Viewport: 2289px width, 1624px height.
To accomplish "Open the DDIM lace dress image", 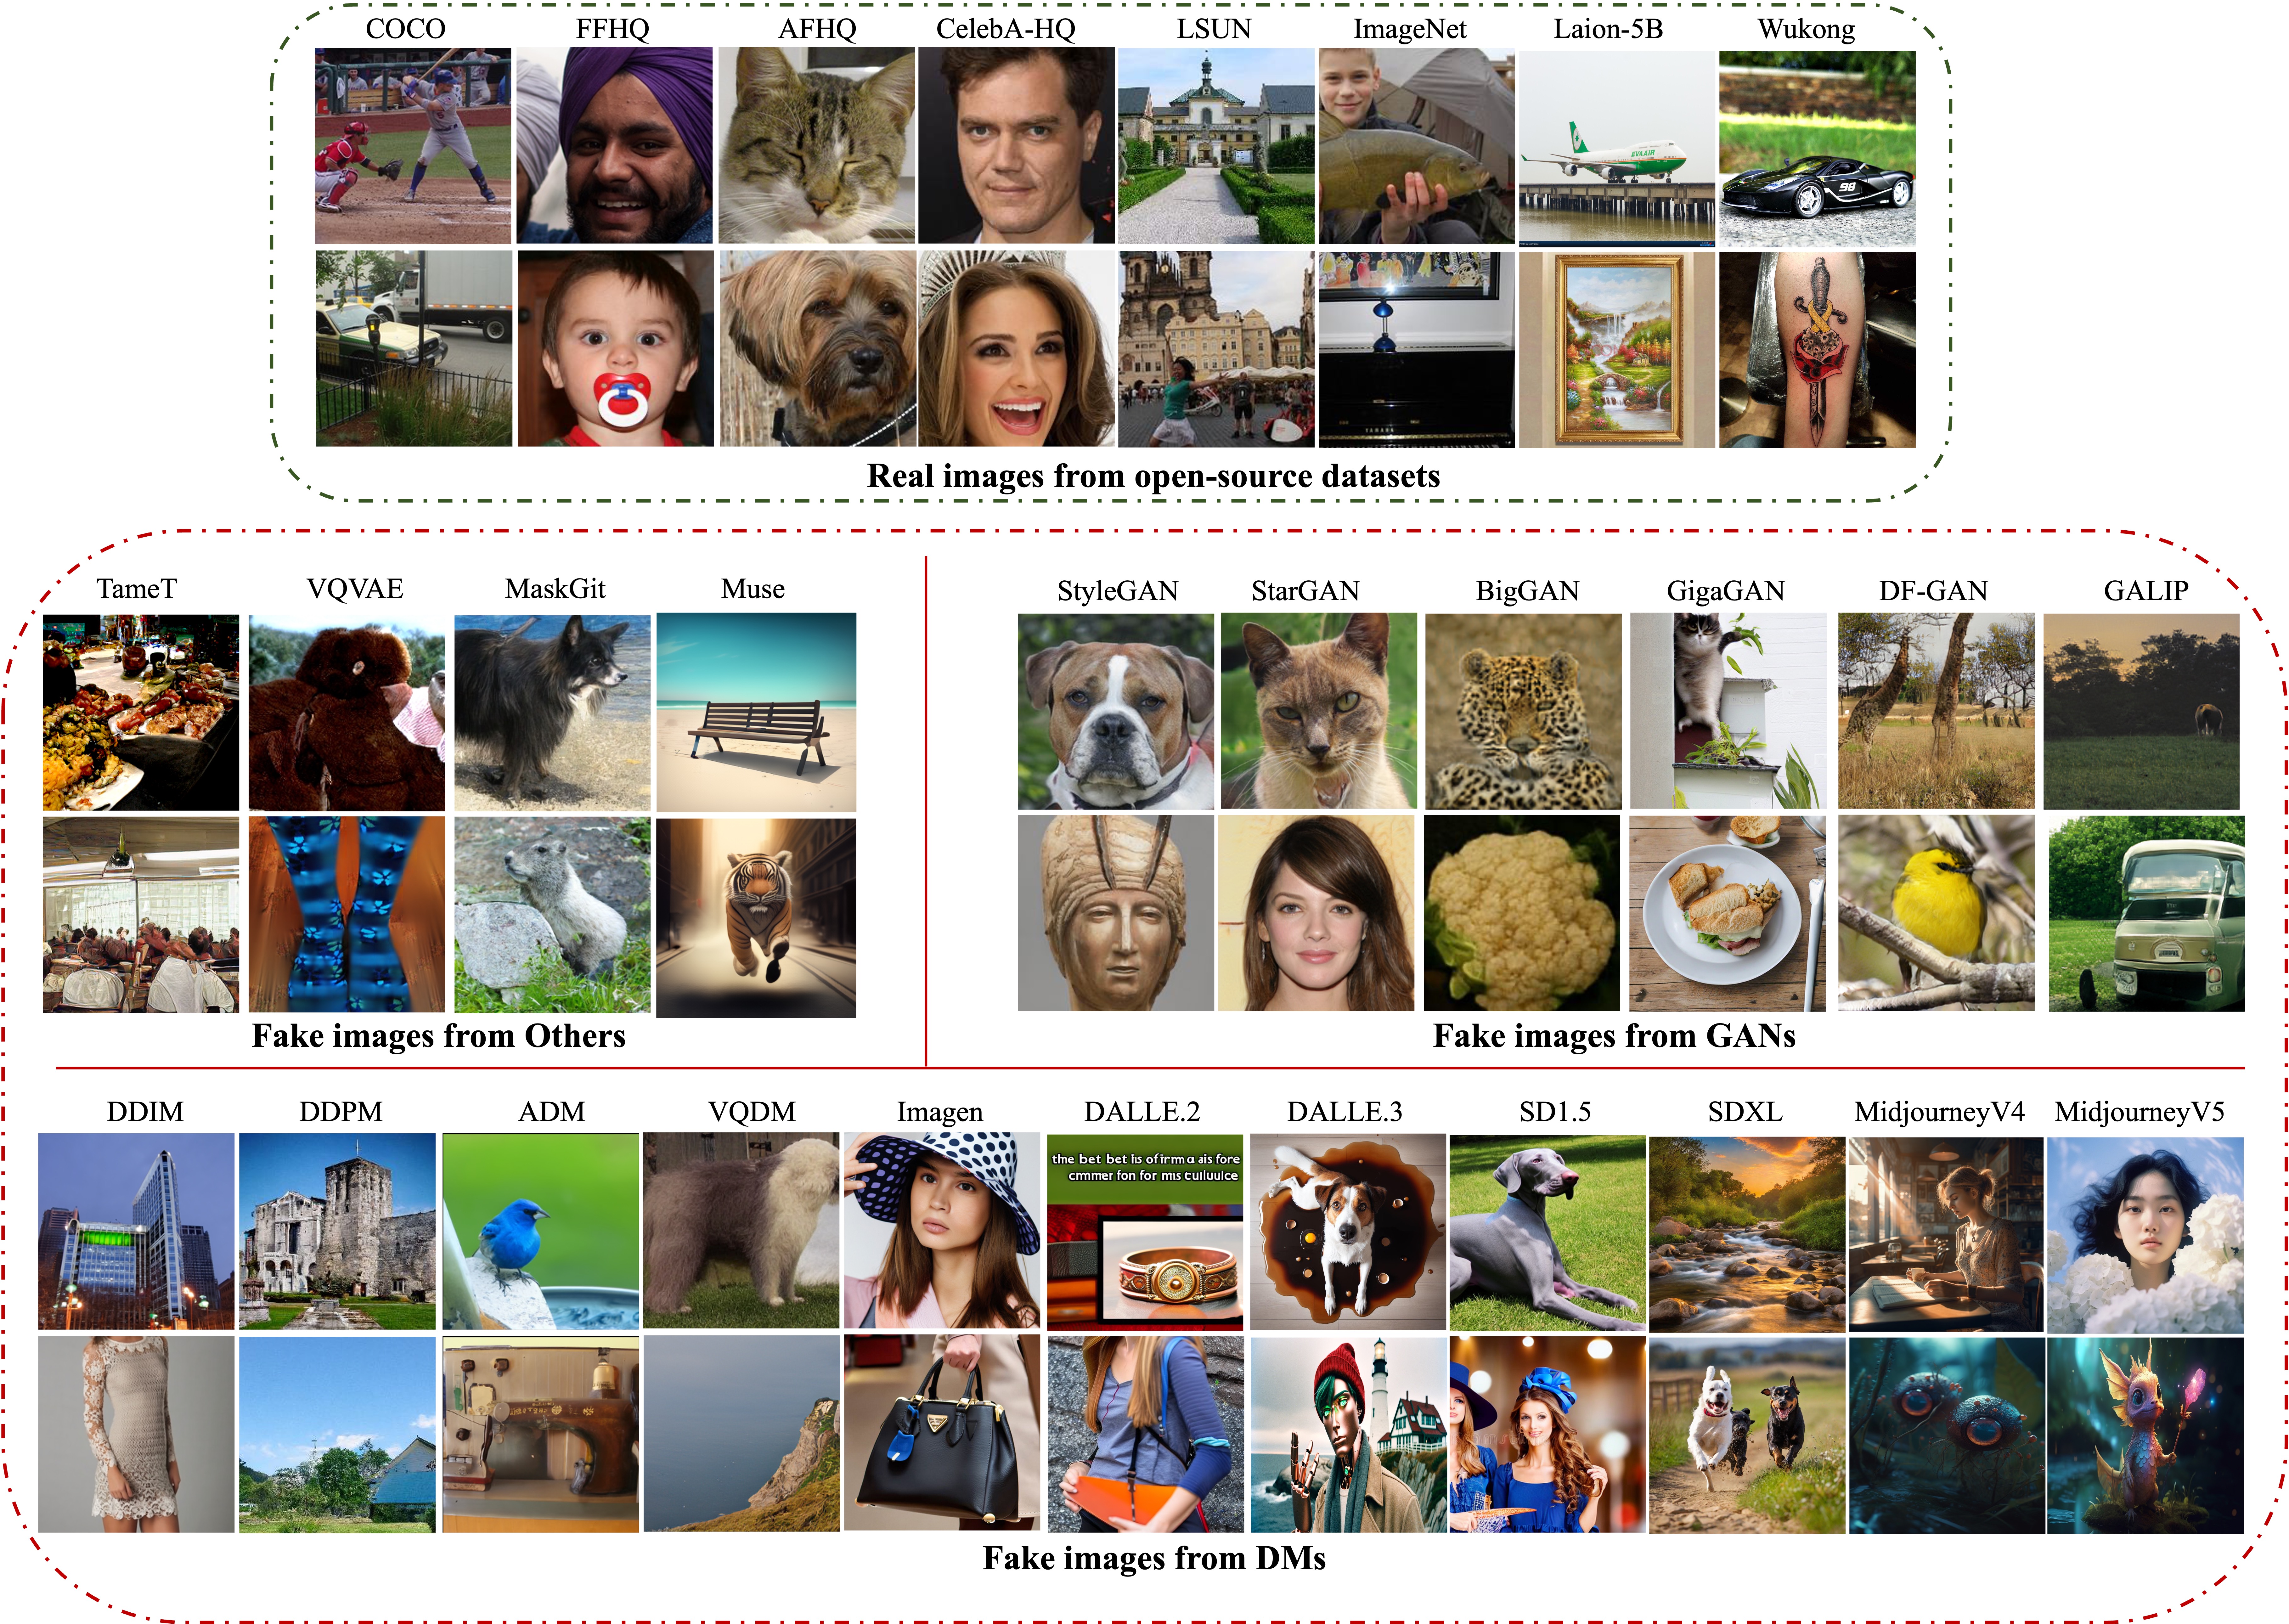I will [136, 1434].
